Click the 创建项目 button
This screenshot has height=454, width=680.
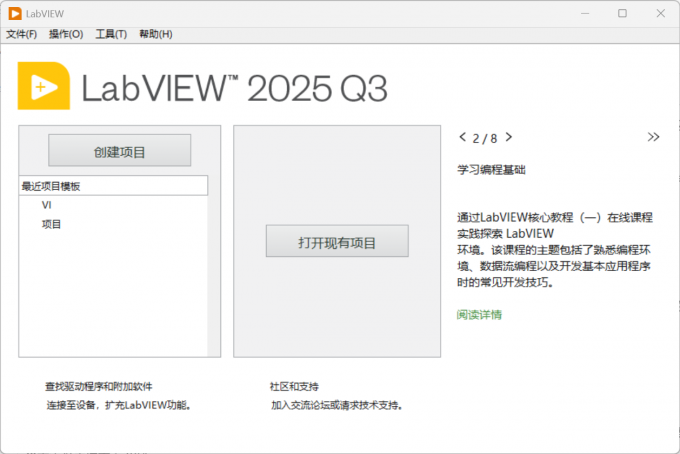click(120, 150)
